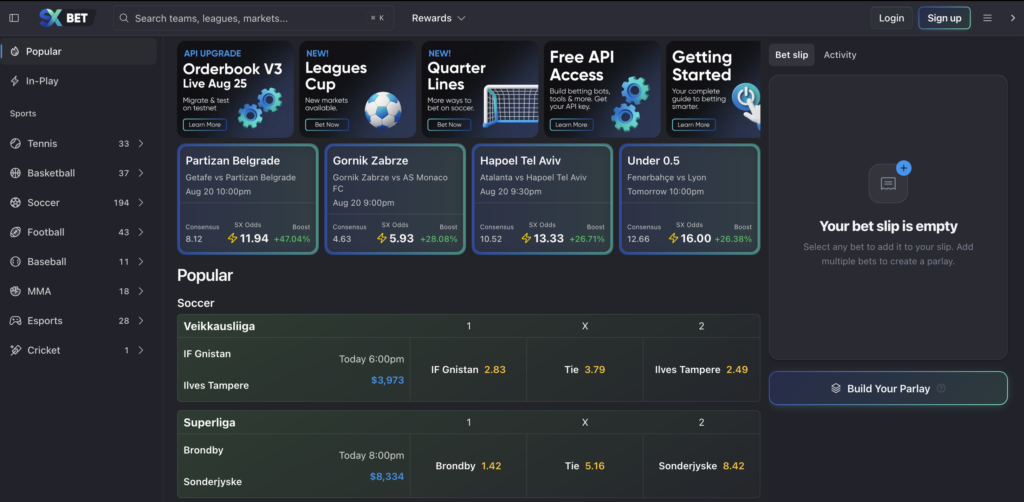Bet on Tie at 5.16
This screenshot has height=502, width=1024.
584,466
